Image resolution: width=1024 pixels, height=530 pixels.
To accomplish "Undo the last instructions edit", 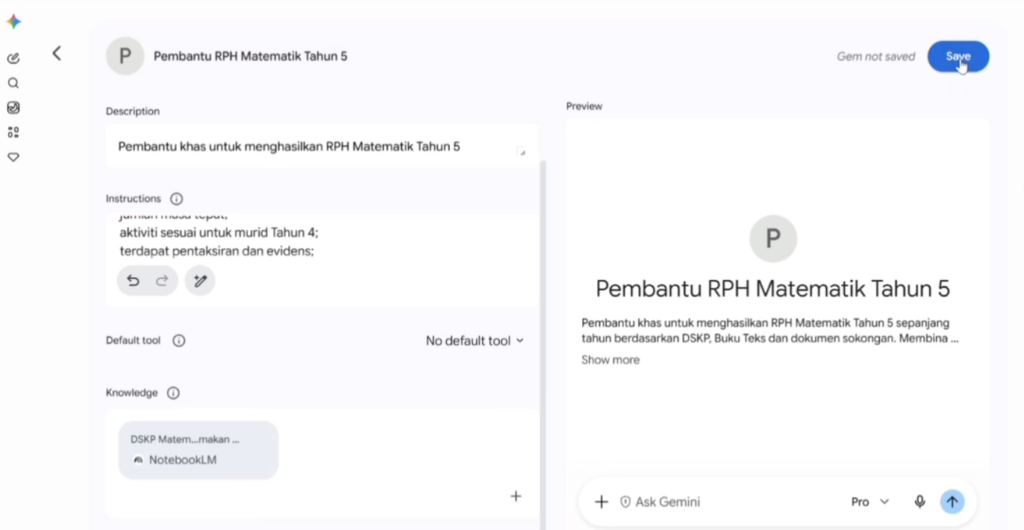I will [133, 281].
